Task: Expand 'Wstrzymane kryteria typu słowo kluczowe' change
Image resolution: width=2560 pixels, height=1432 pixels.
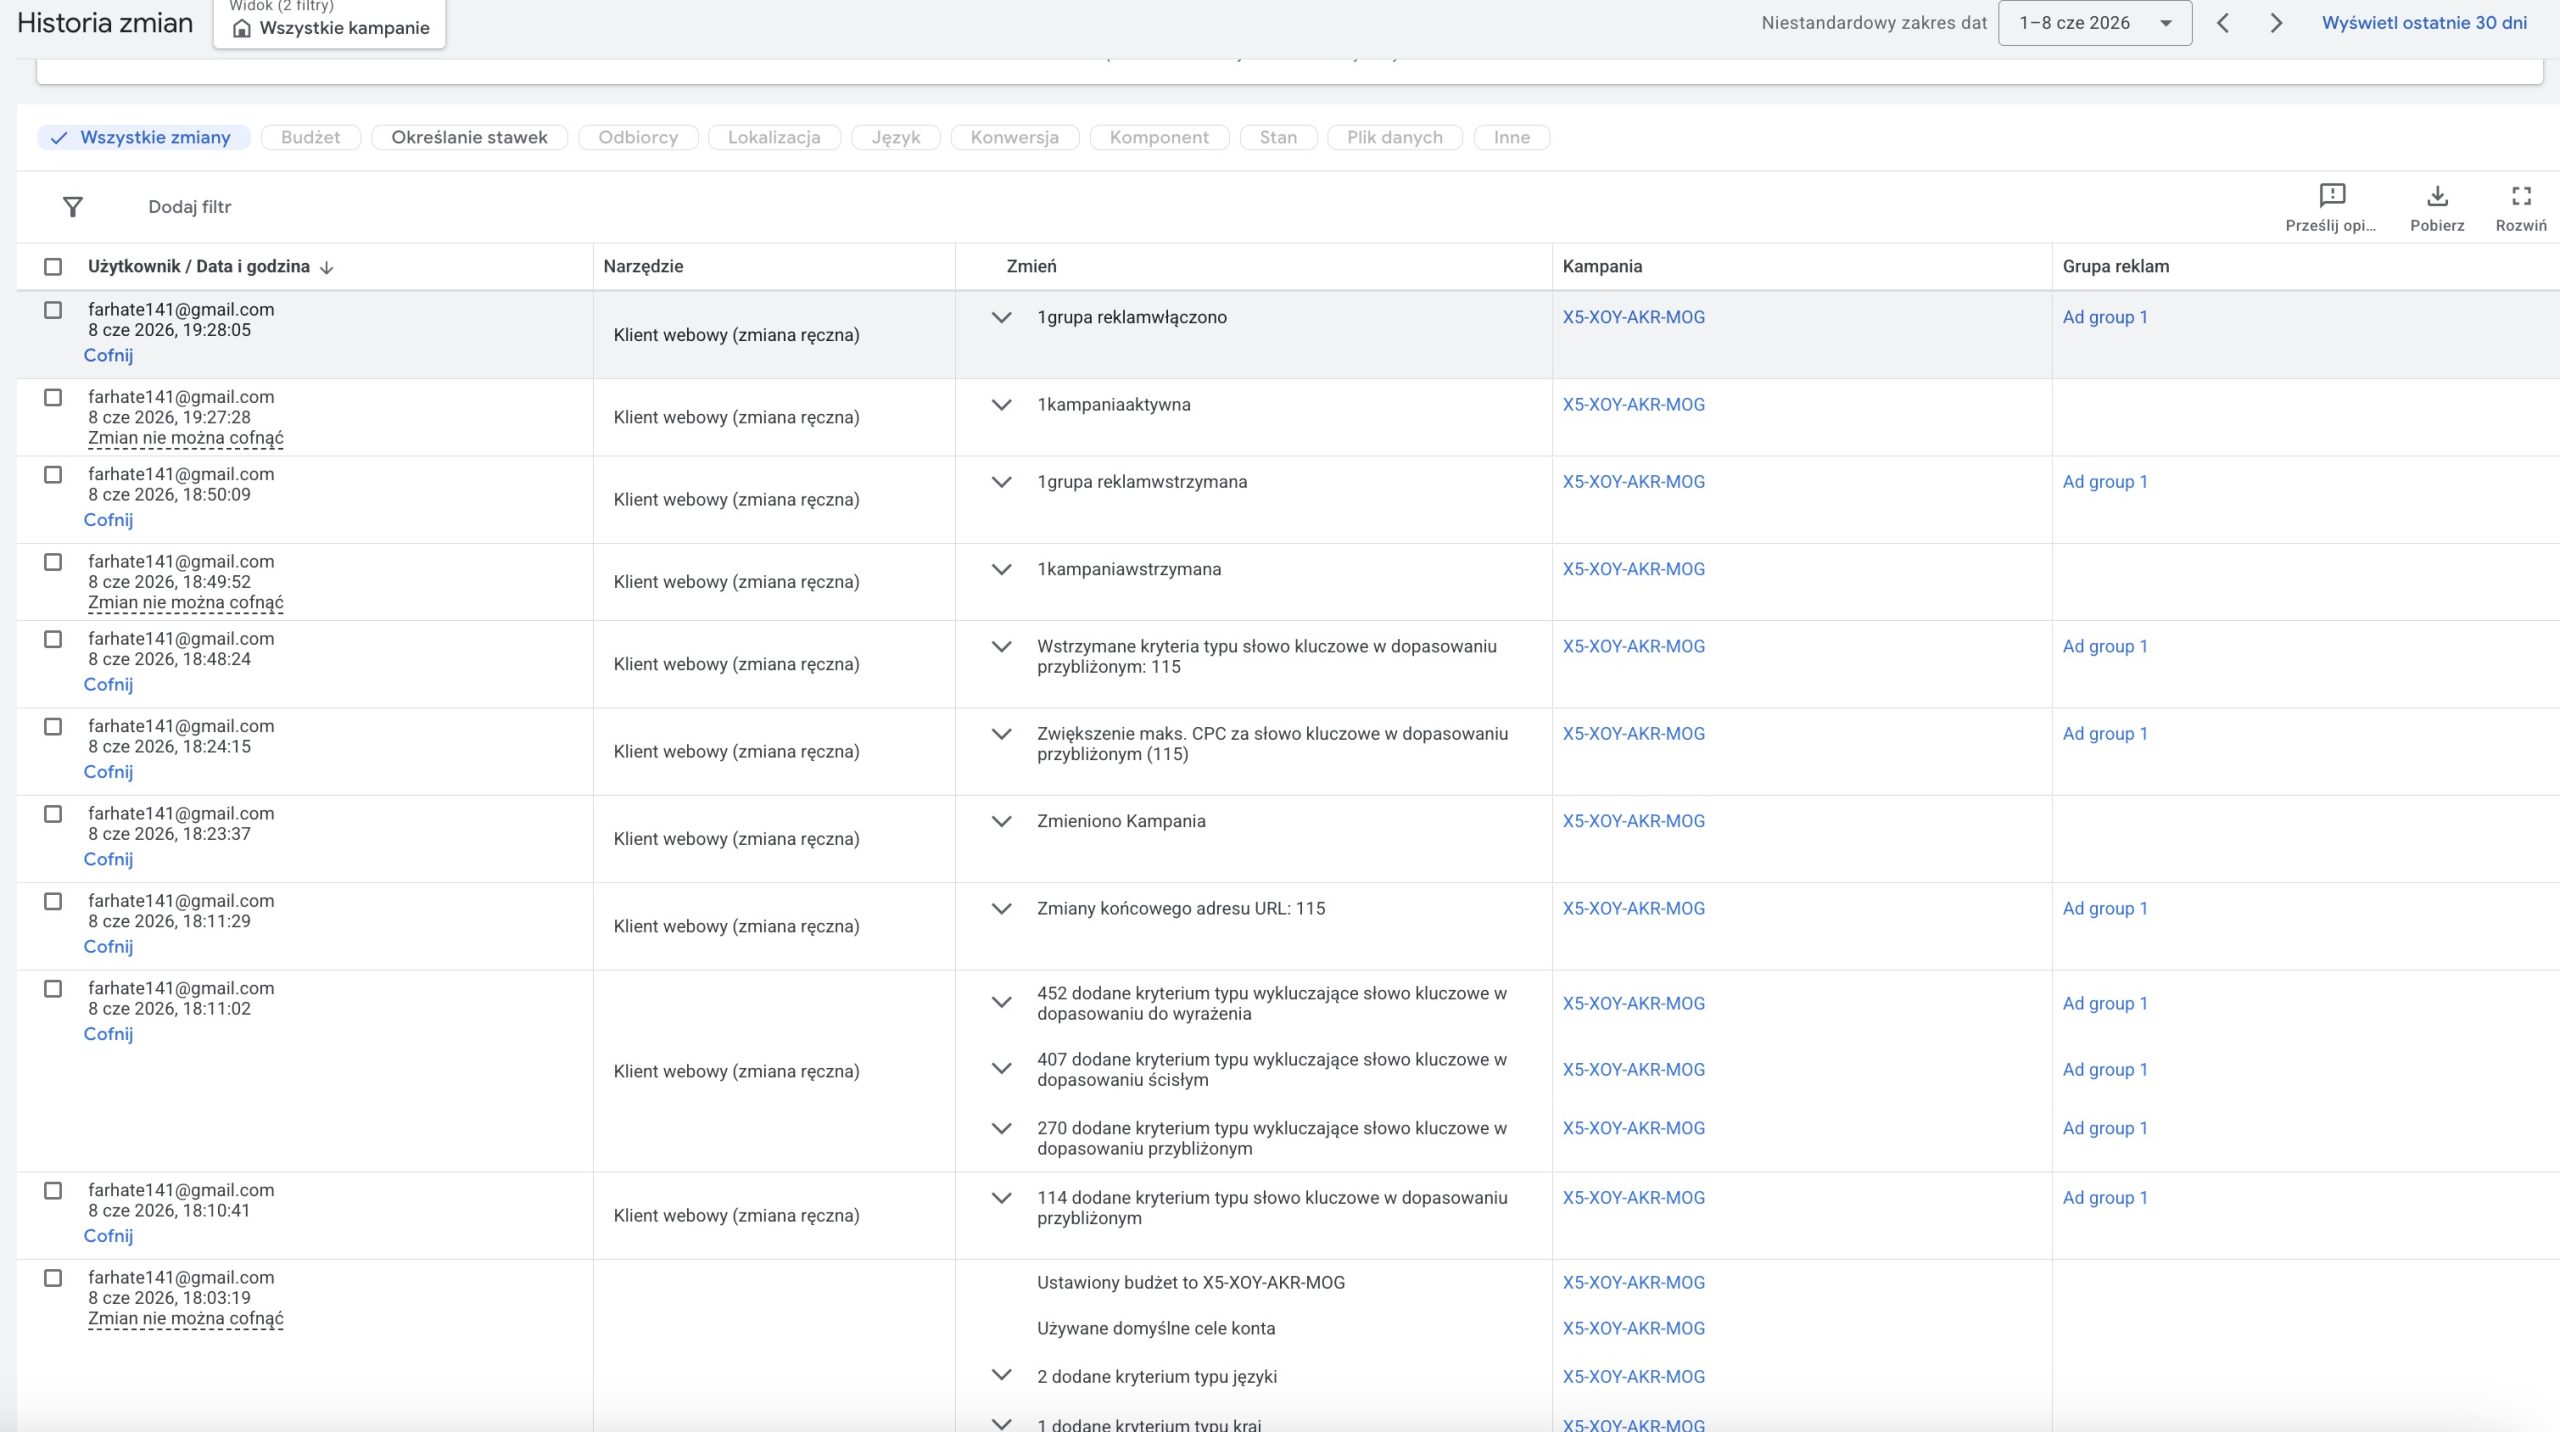Action: 1001,647
